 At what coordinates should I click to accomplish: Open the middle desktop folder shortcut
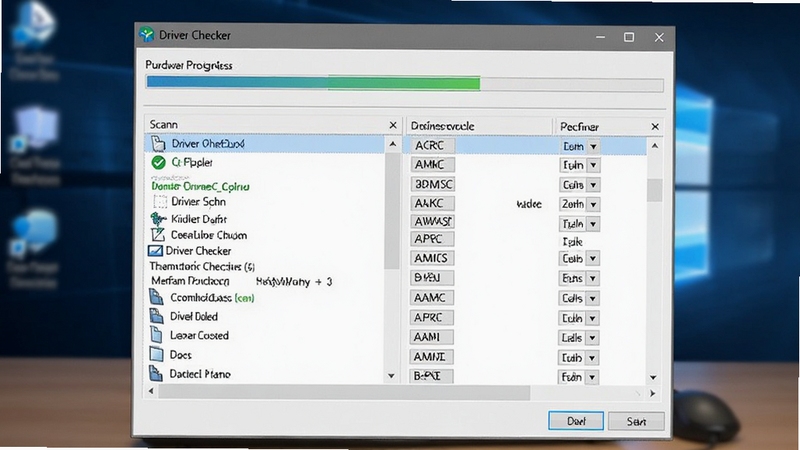tap(34, 129)
